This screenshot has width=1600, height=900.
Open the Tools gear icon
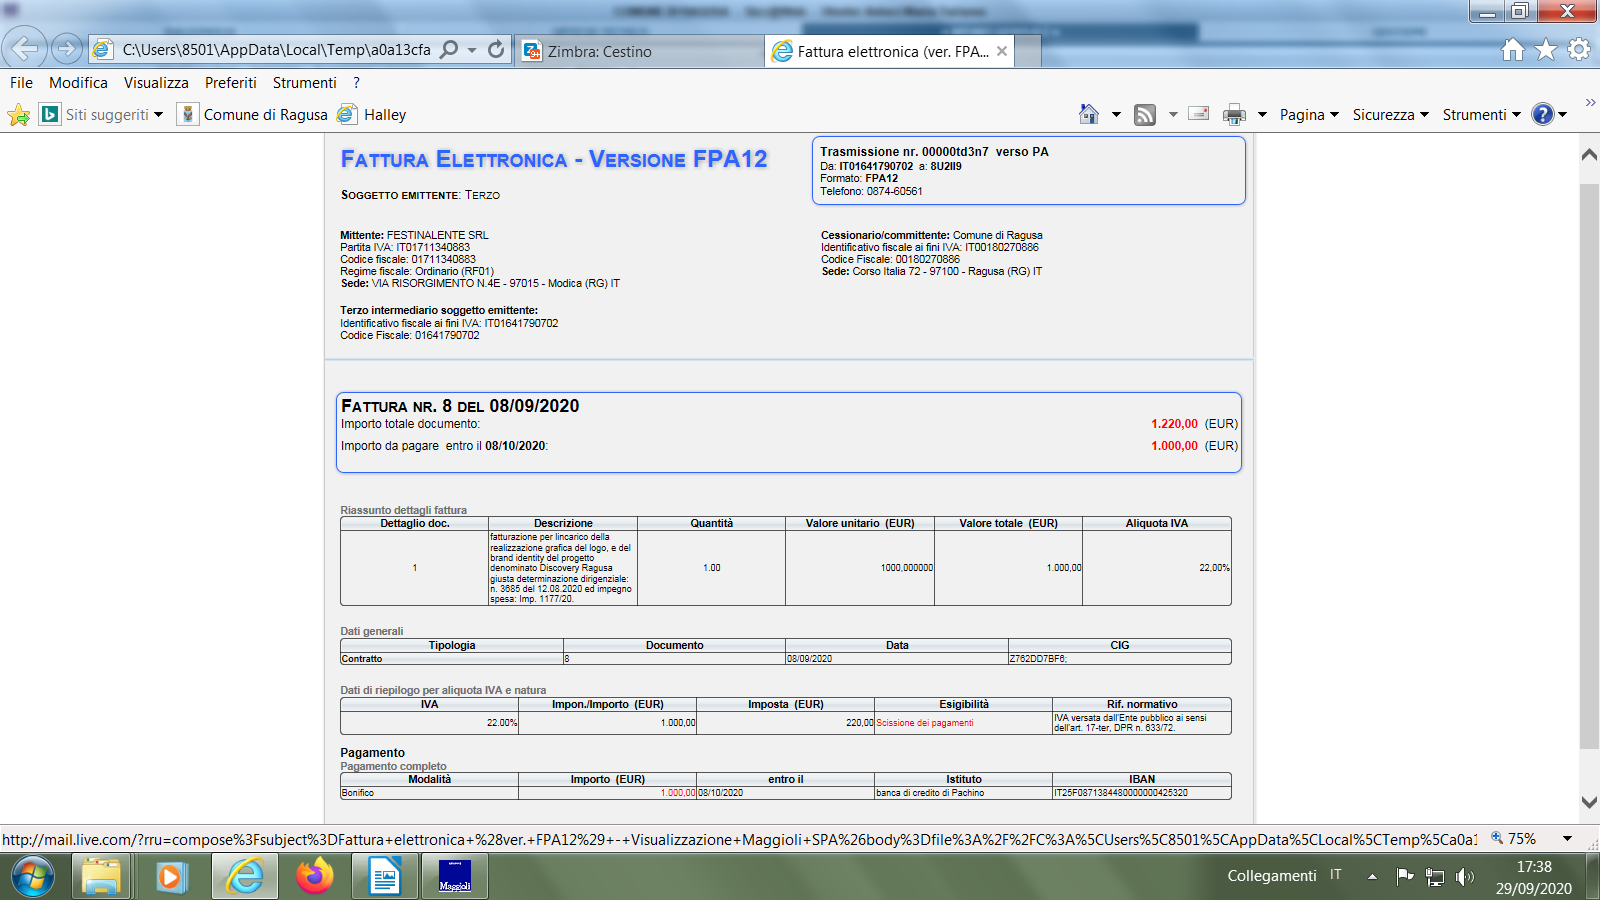[x=1579, y=49]
